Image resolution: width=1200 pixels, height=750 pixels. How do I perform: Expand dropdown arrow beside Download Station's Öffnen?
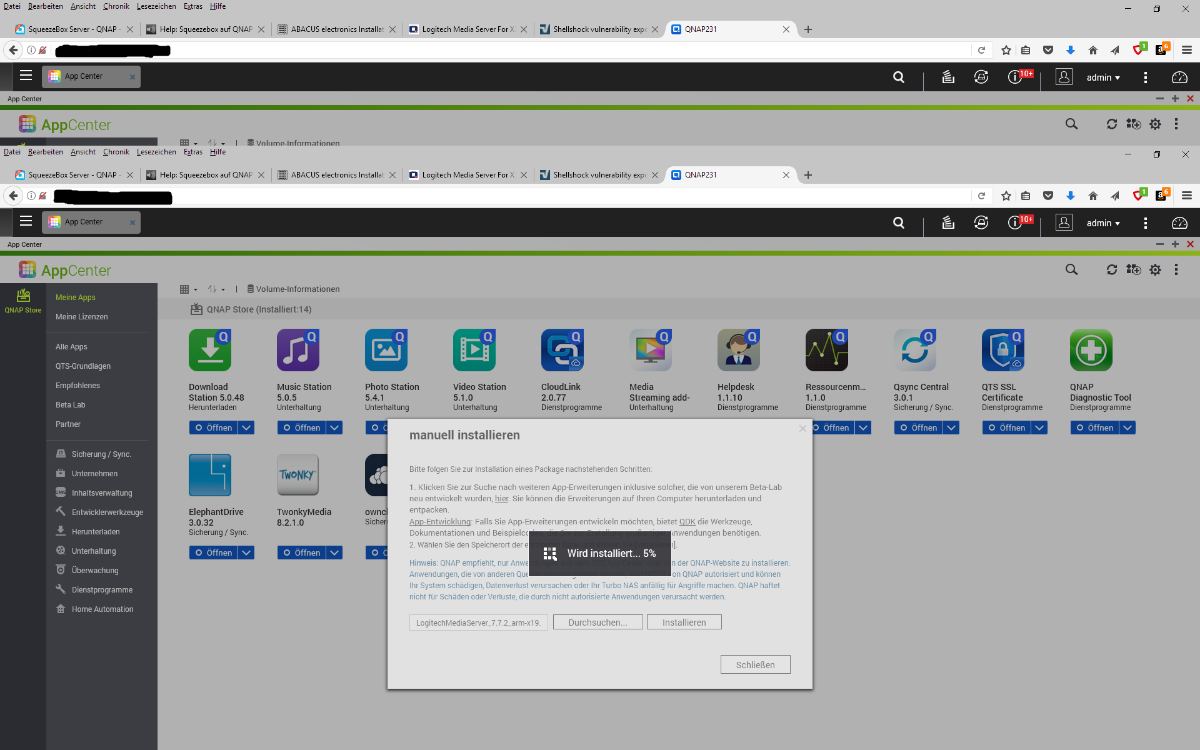pyautogui.click(x=246, y=428)
